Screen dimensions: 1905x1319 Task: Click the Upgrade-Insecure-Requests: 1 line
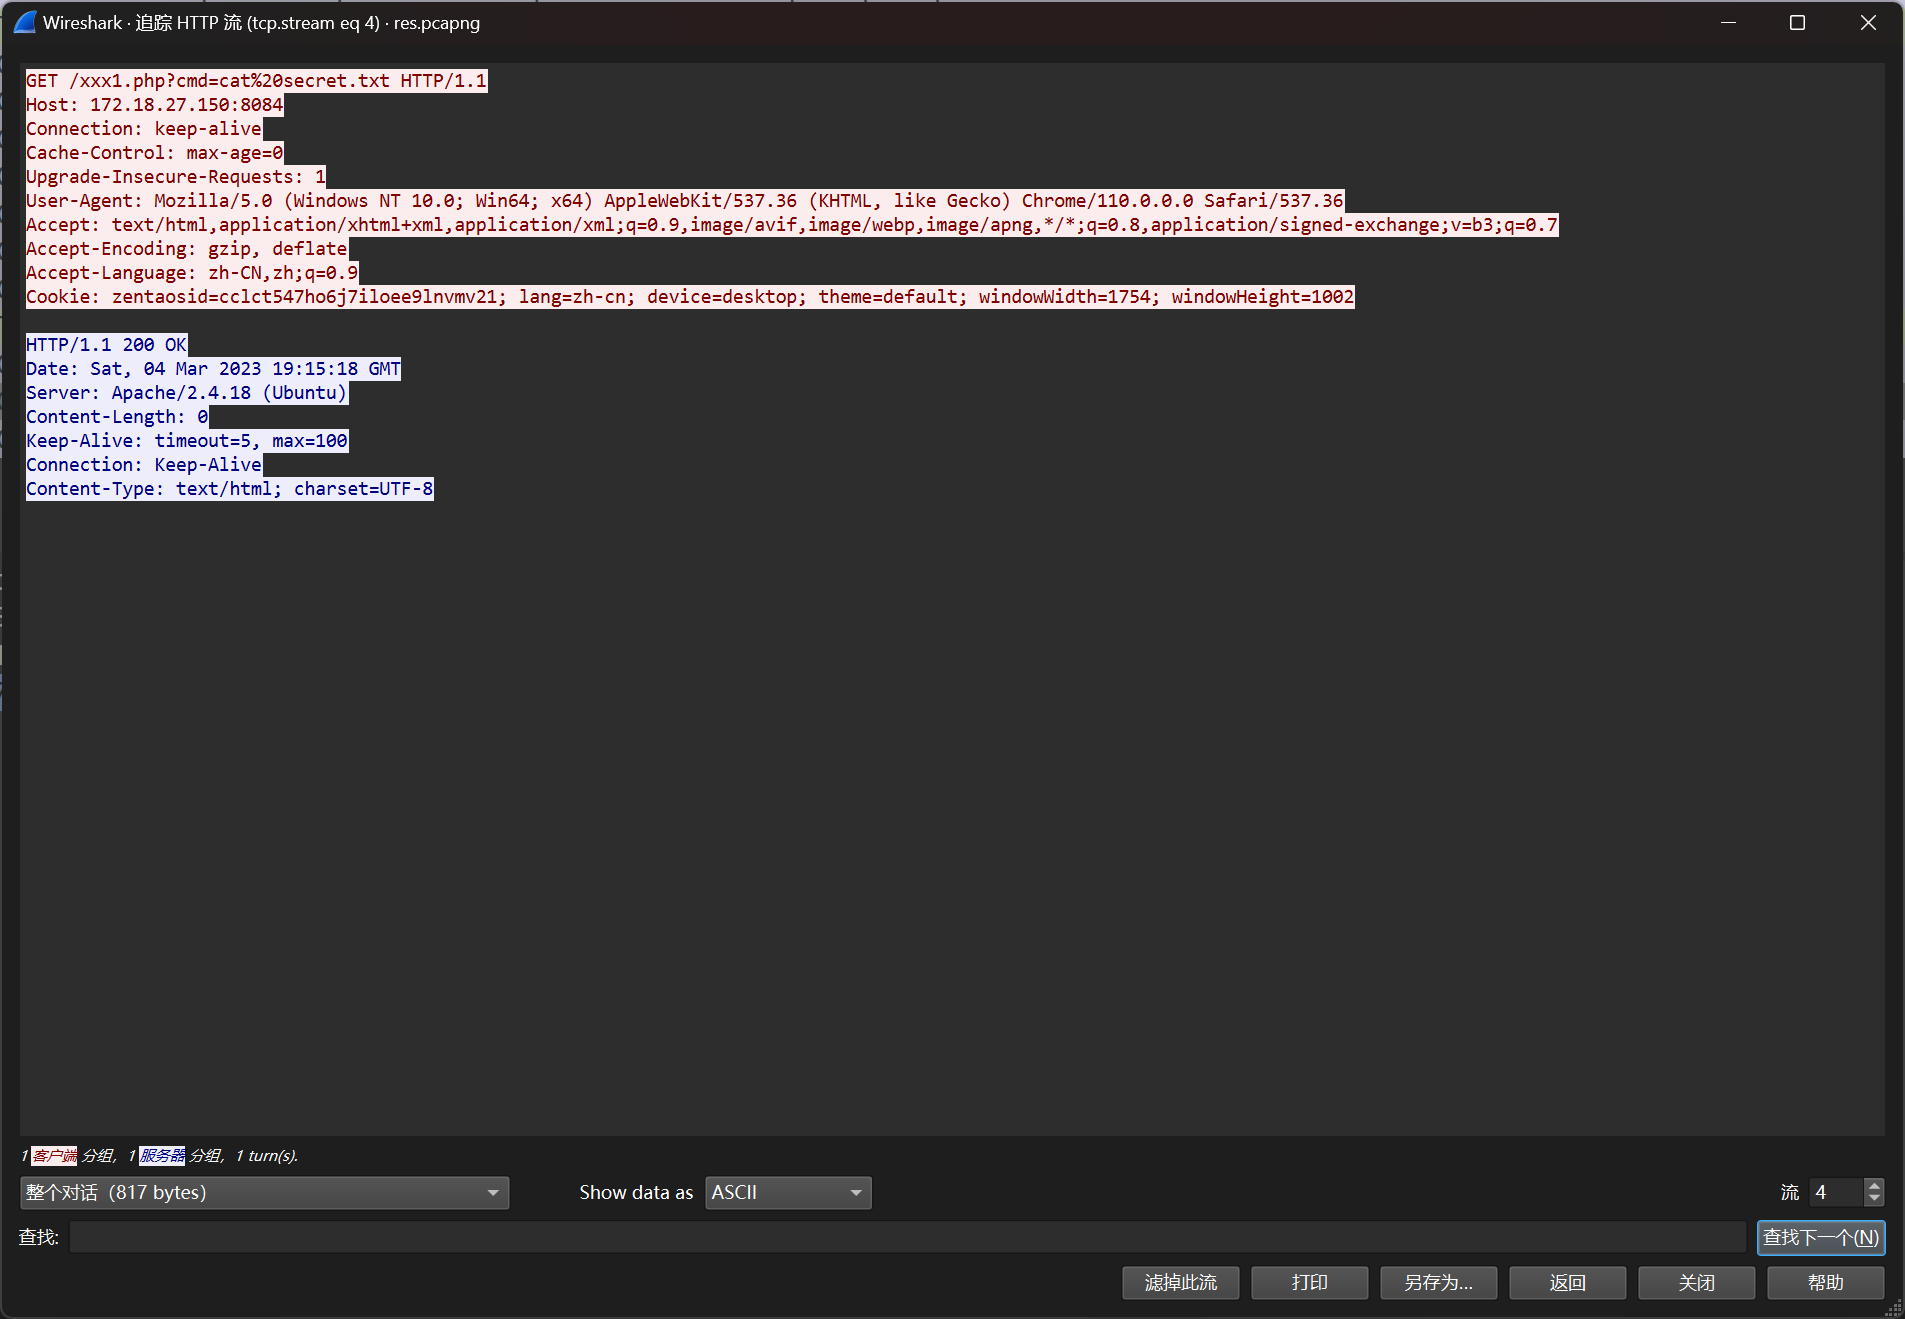pos(176,177)
